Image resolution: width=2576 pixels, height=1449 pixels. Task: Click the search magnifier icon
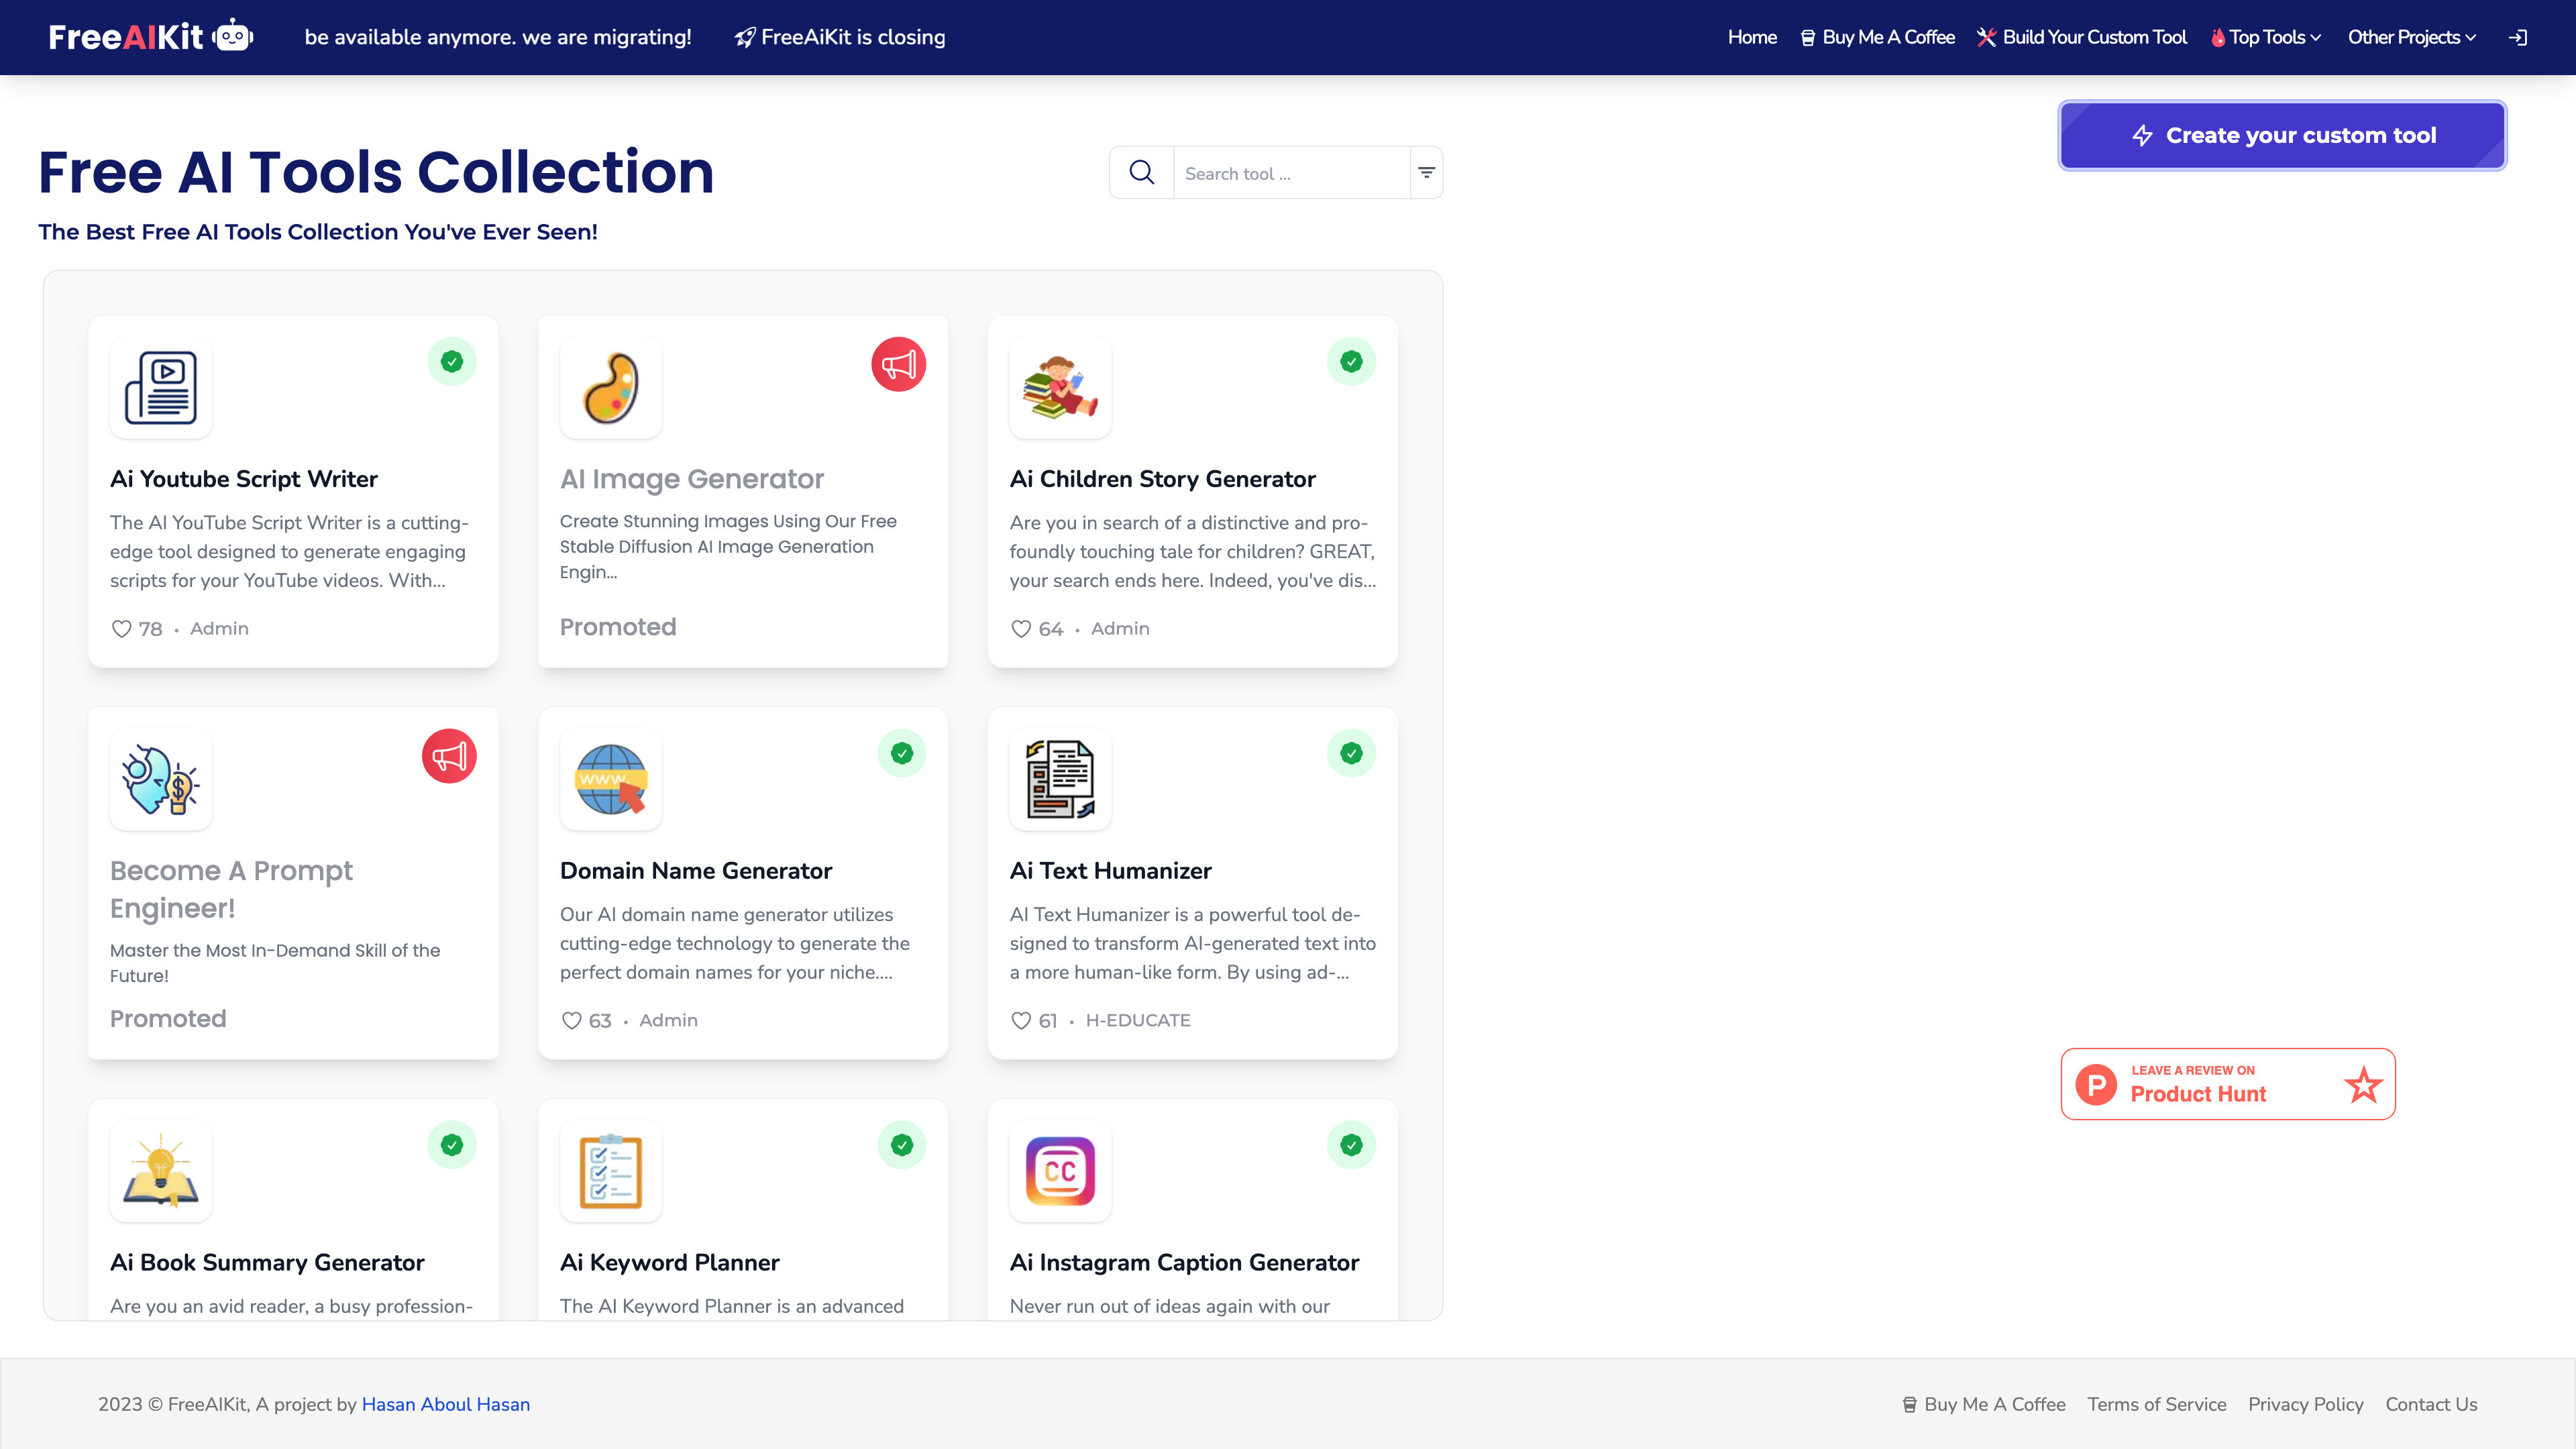point(1141,173)
